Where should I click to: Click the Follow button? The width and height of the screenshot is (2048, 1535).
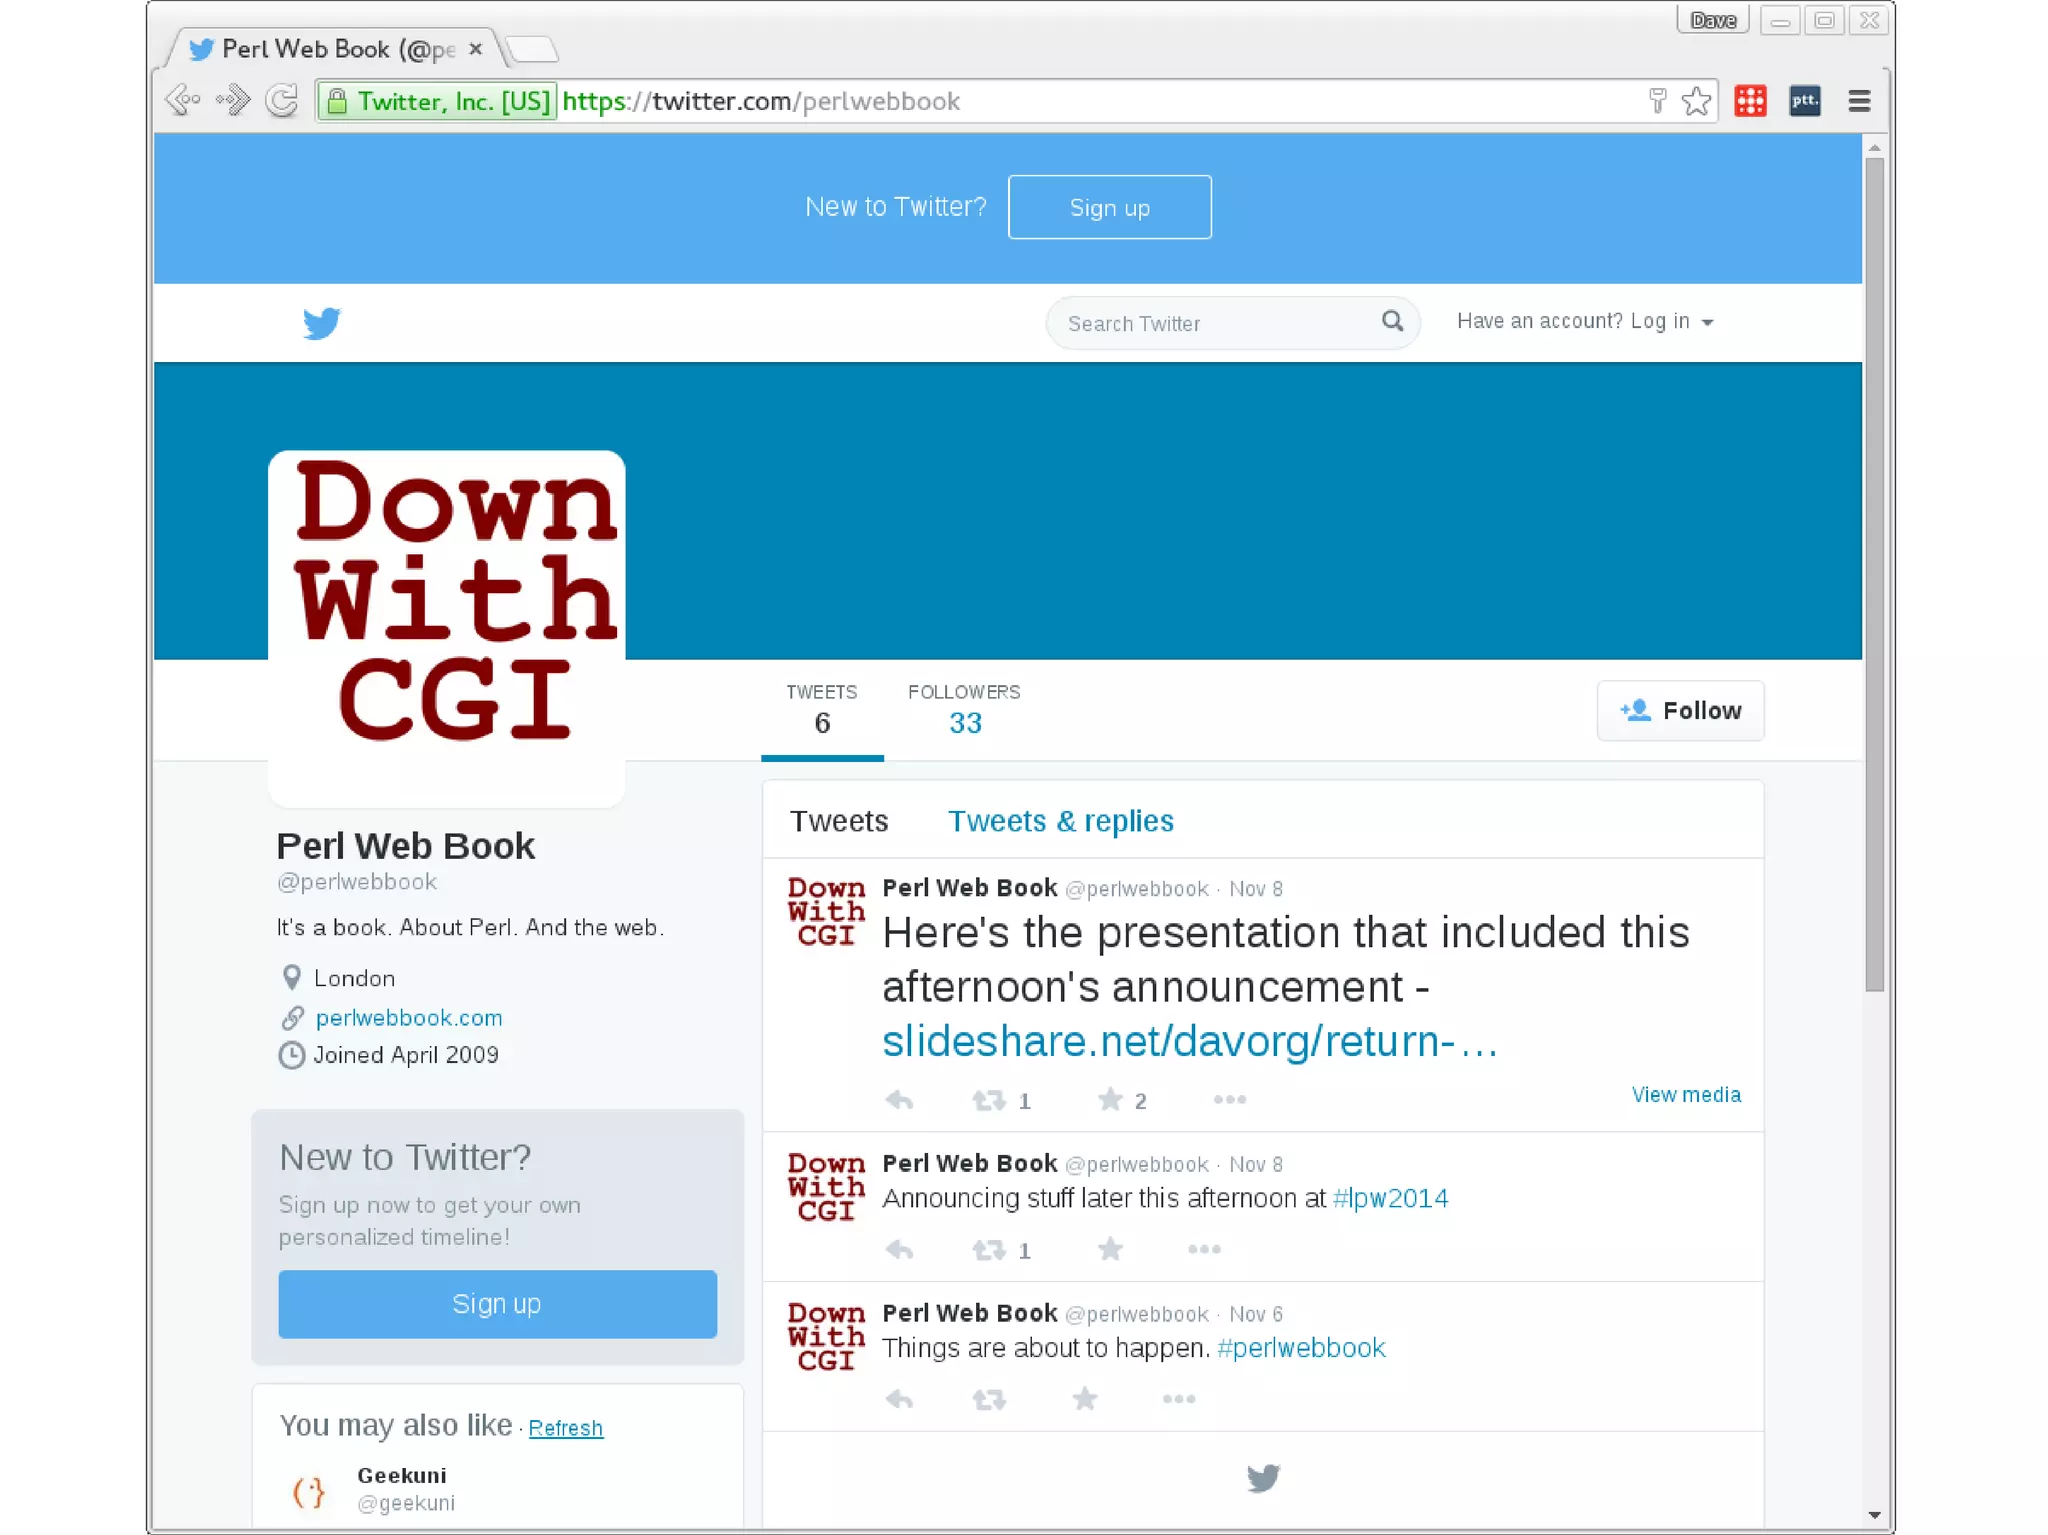pyautogui.click(x=1680, y=711)
